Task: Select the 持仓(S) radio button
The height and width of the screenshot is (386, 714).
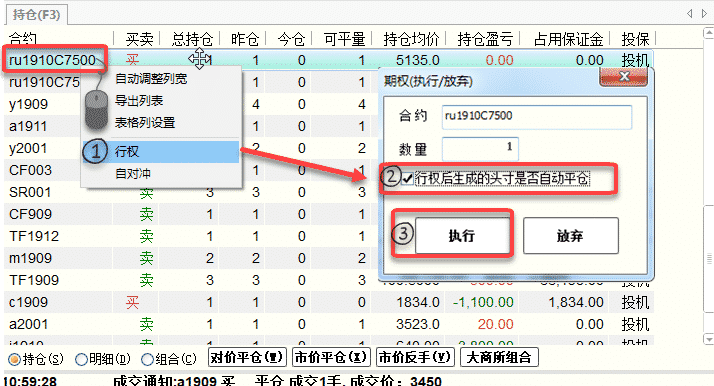Action: [x=15, y=359]
